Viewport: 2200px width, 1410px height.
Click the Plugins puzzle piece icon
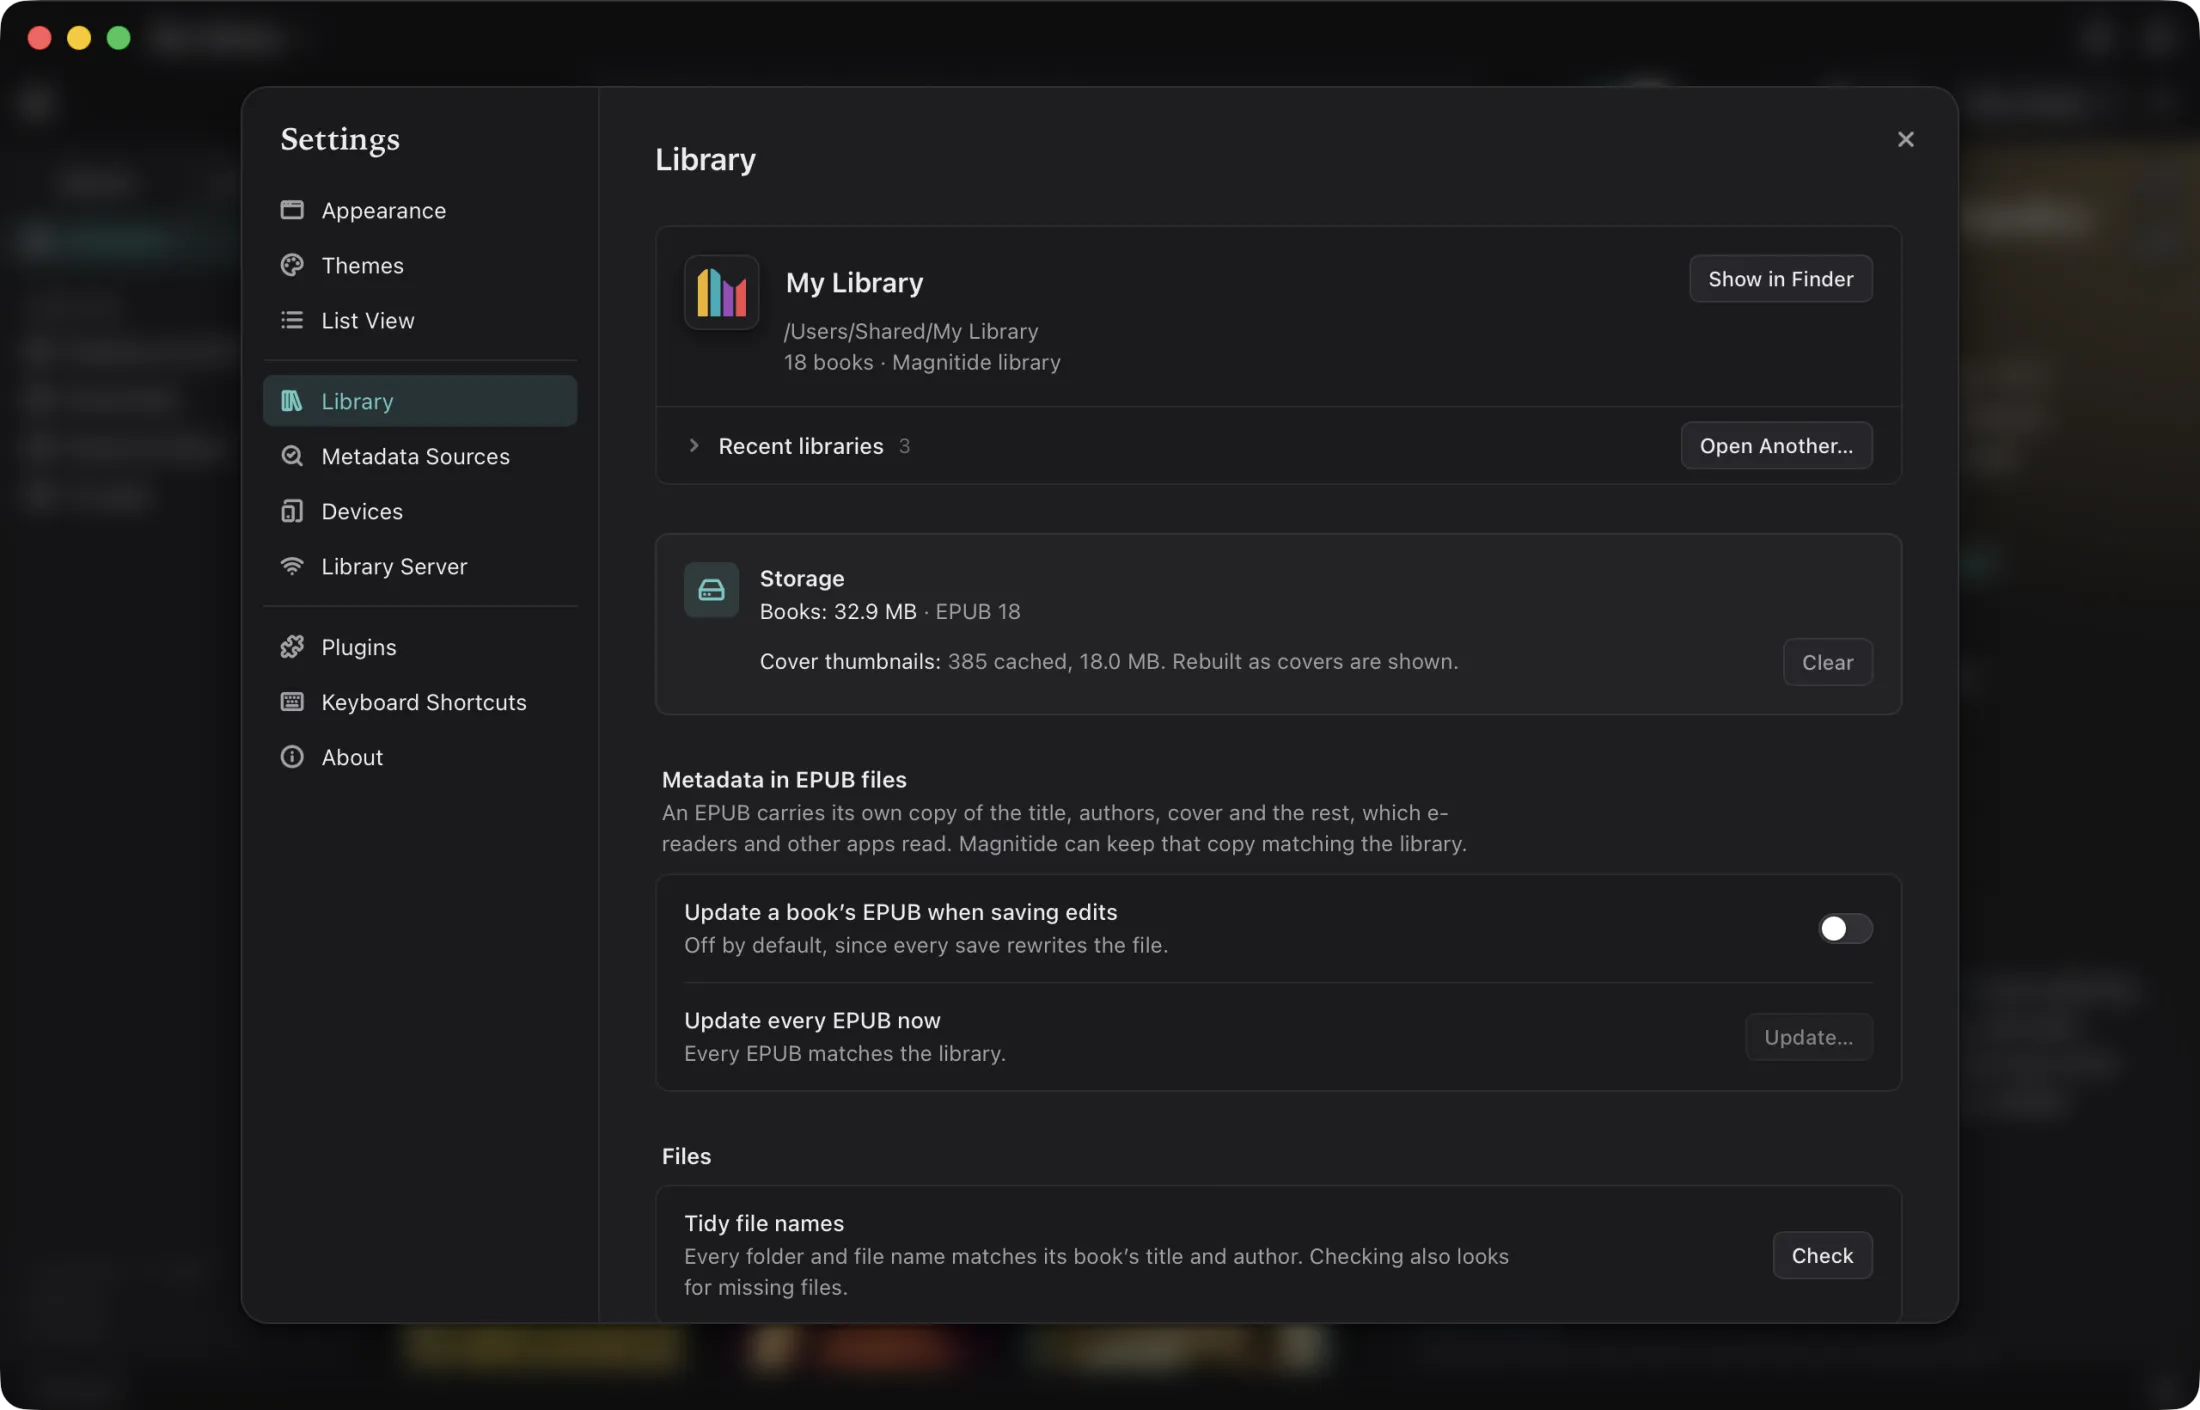(x=292, y=647)
